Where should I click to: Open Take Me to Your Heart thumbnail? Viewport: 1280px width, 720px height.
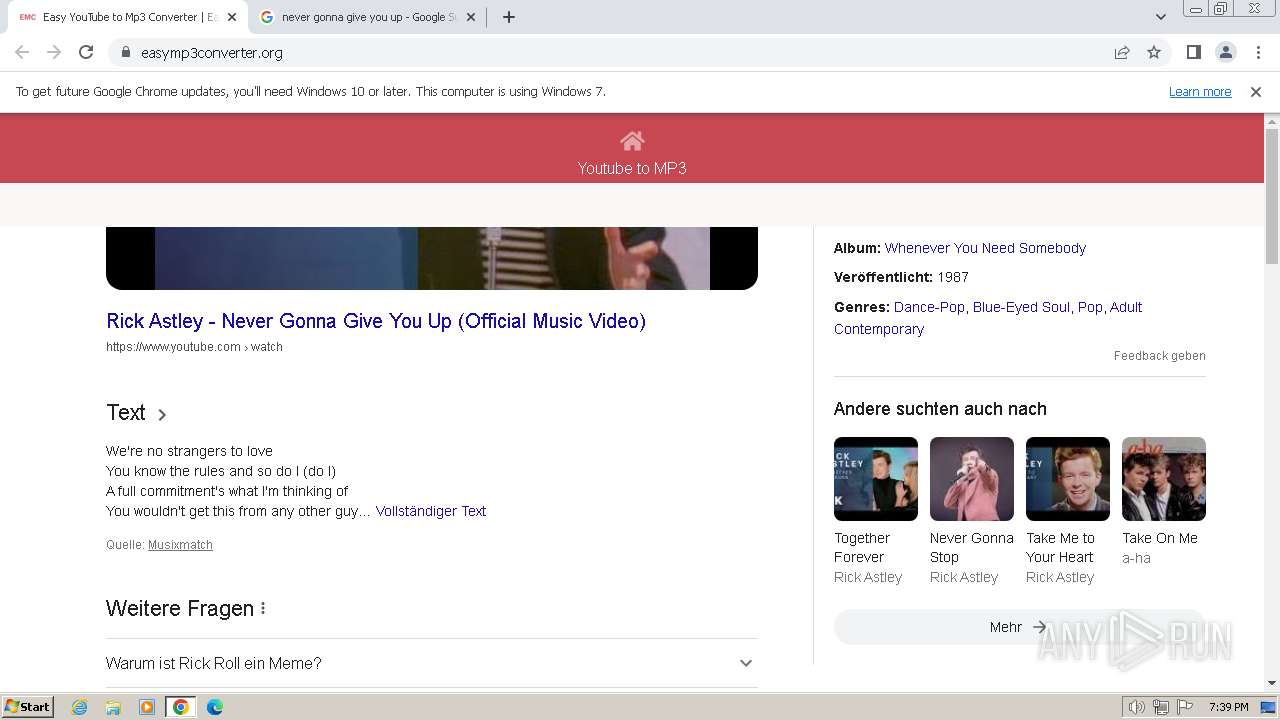[x=1068, y=479]
